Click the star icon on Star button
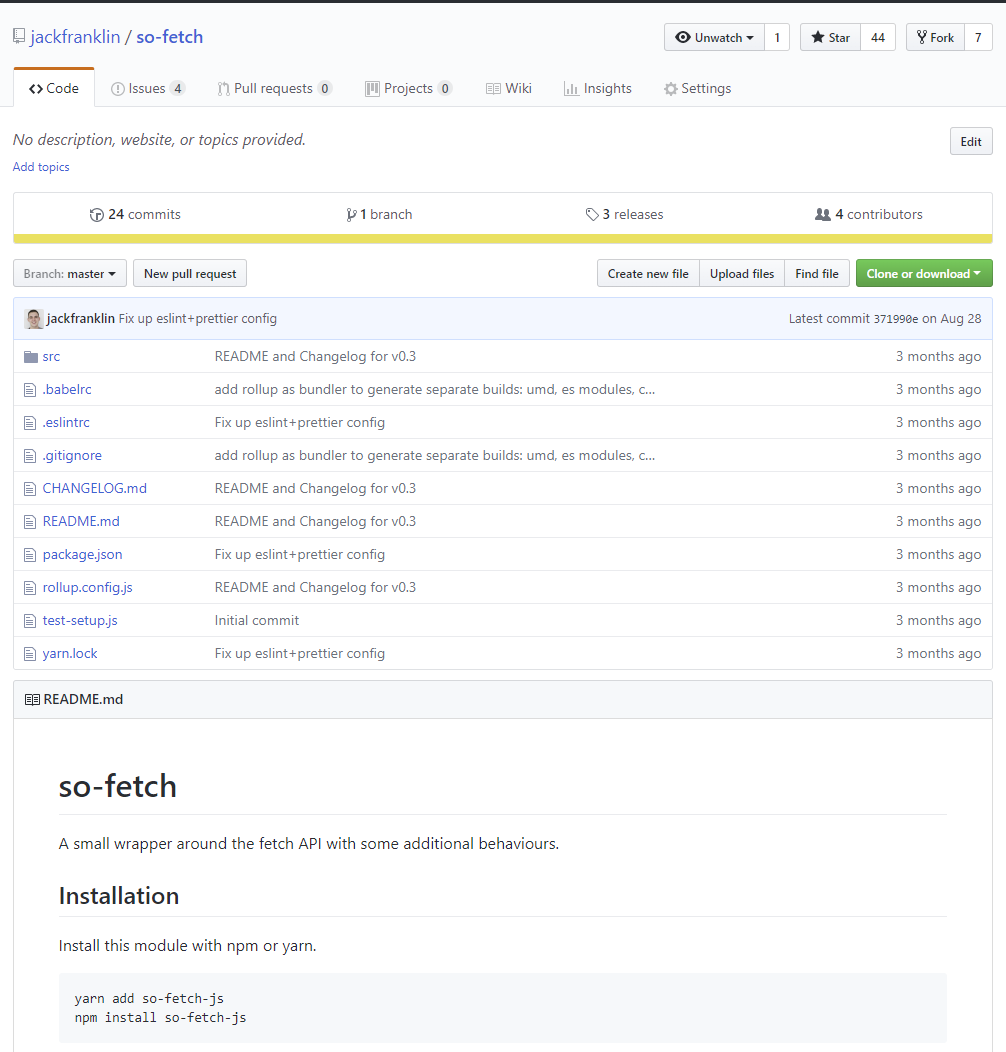Image resolution: width=1006 pixels, height=1052 pixels. [817, 38]
